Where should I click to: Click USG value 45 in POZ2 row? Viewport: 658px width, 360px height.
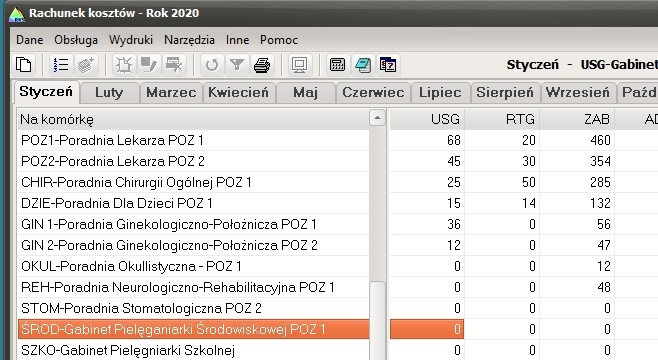[x=454, y=161]
